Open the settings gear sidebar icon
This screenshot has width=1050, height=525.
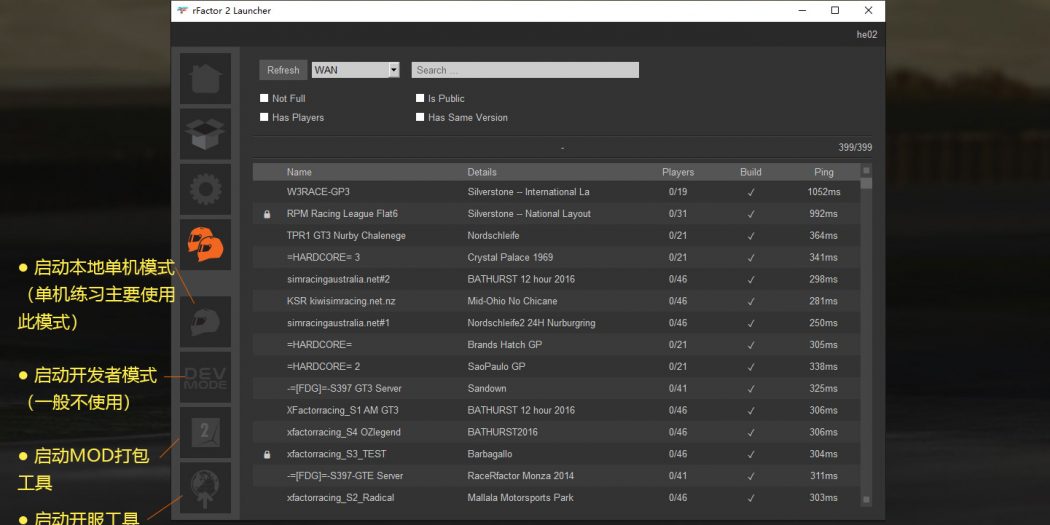[x=206, y=190]
